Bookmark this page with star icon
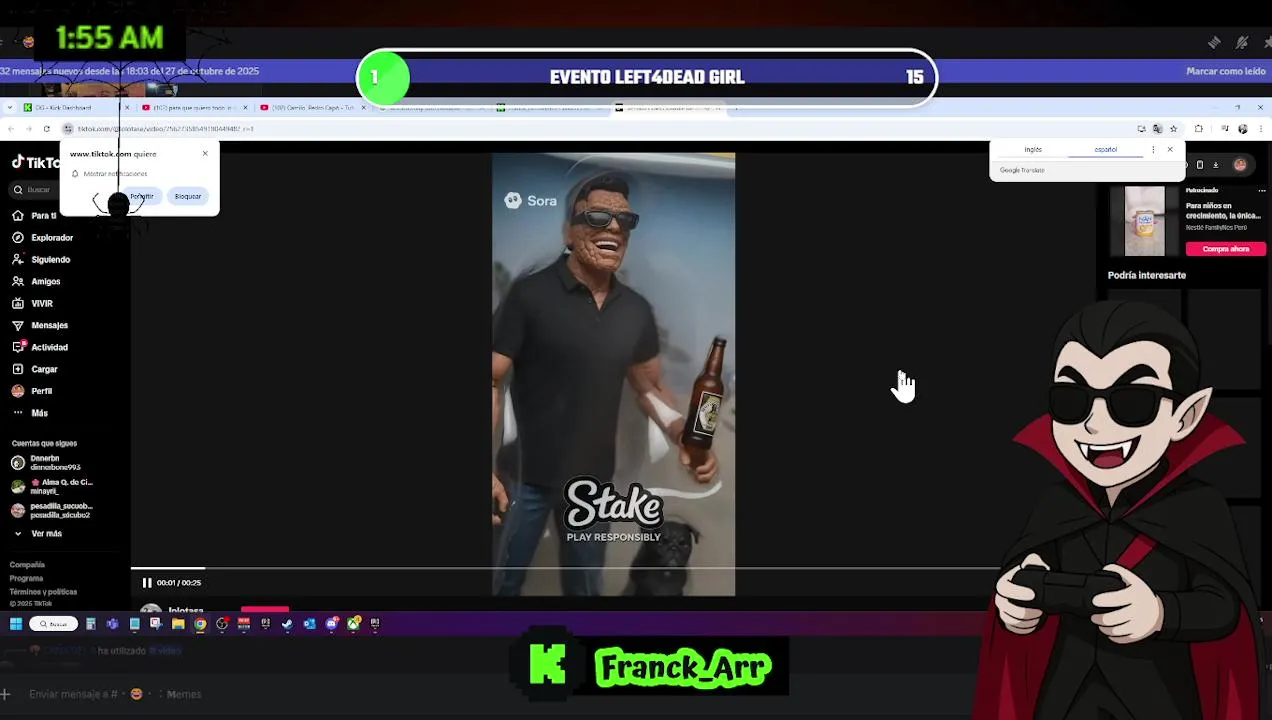The width and height of the screenshot is (1272, 720). tap(1173, 129)
